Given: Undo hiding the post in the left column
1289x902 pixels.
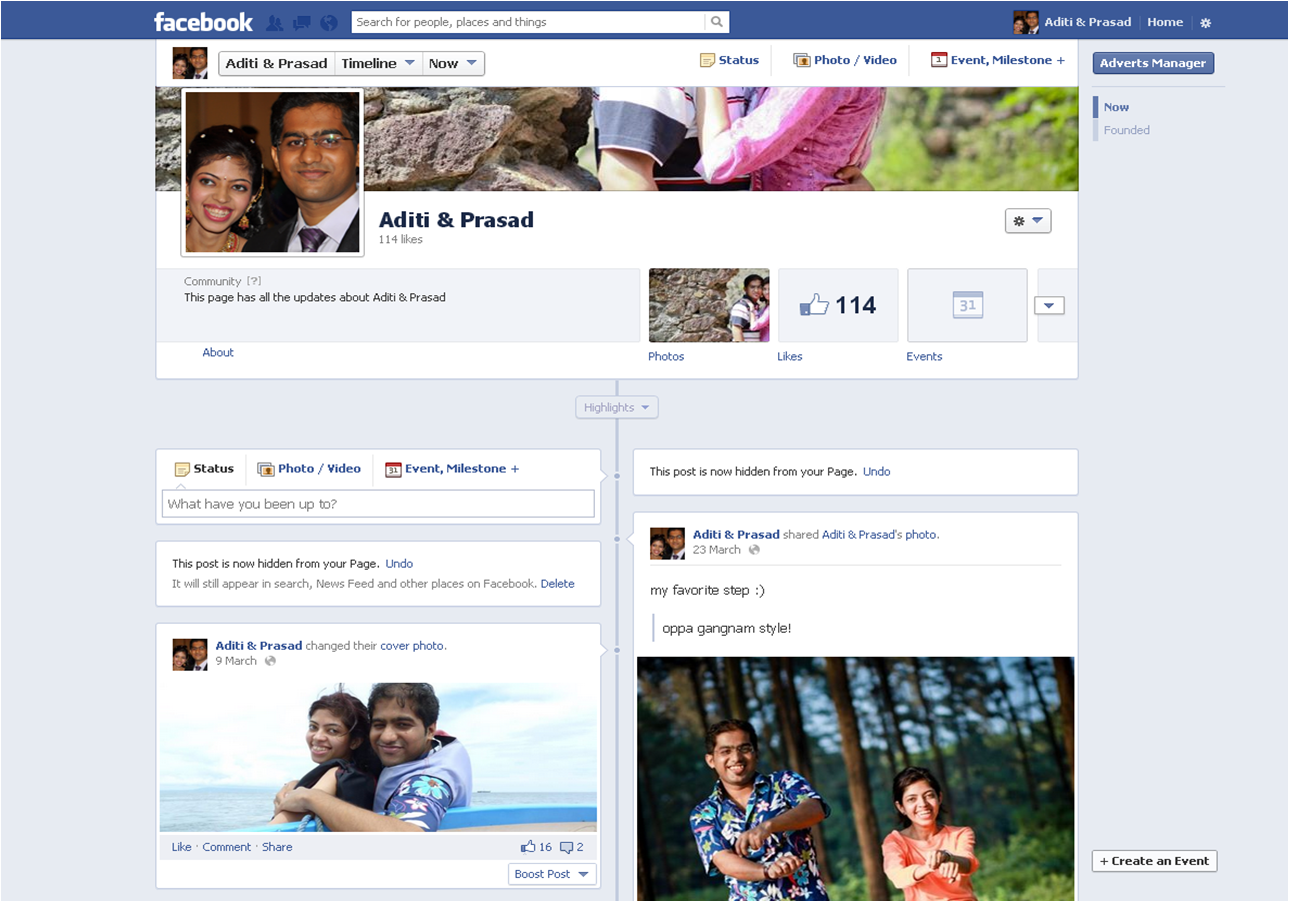Looking at the screenshot, I should click(x=399, y=564).
